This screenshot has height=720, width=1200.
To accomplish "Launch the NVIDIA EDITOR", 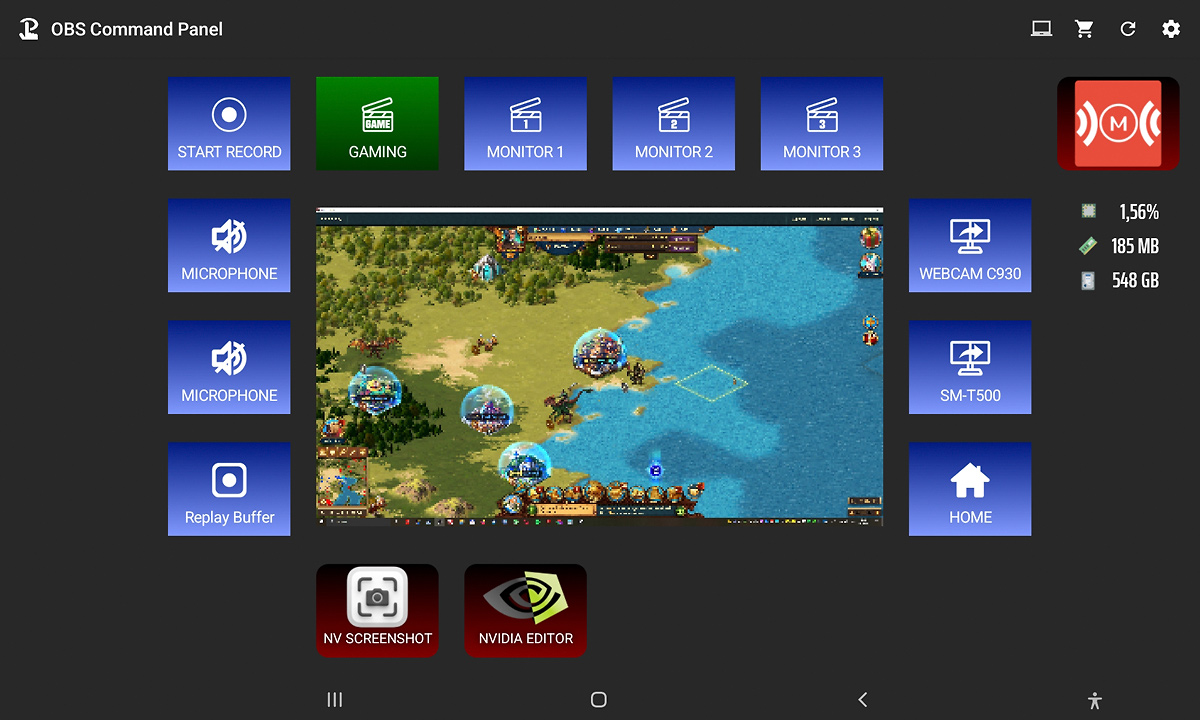I will [x=525, y=611].
